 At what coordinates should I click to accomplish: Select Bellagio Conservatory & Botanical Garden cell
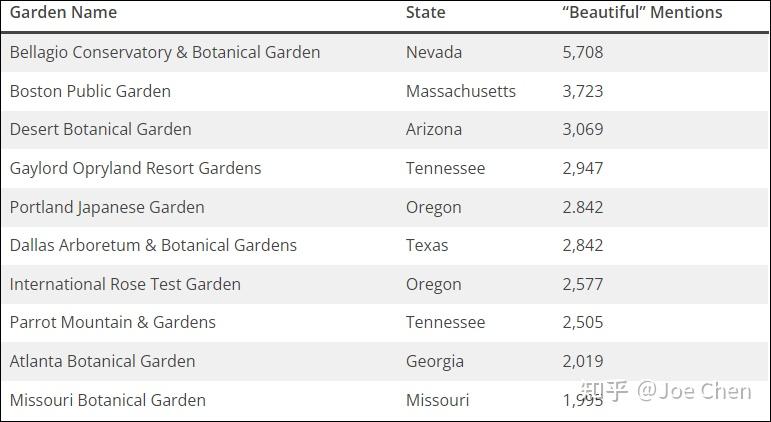[165, 52]
